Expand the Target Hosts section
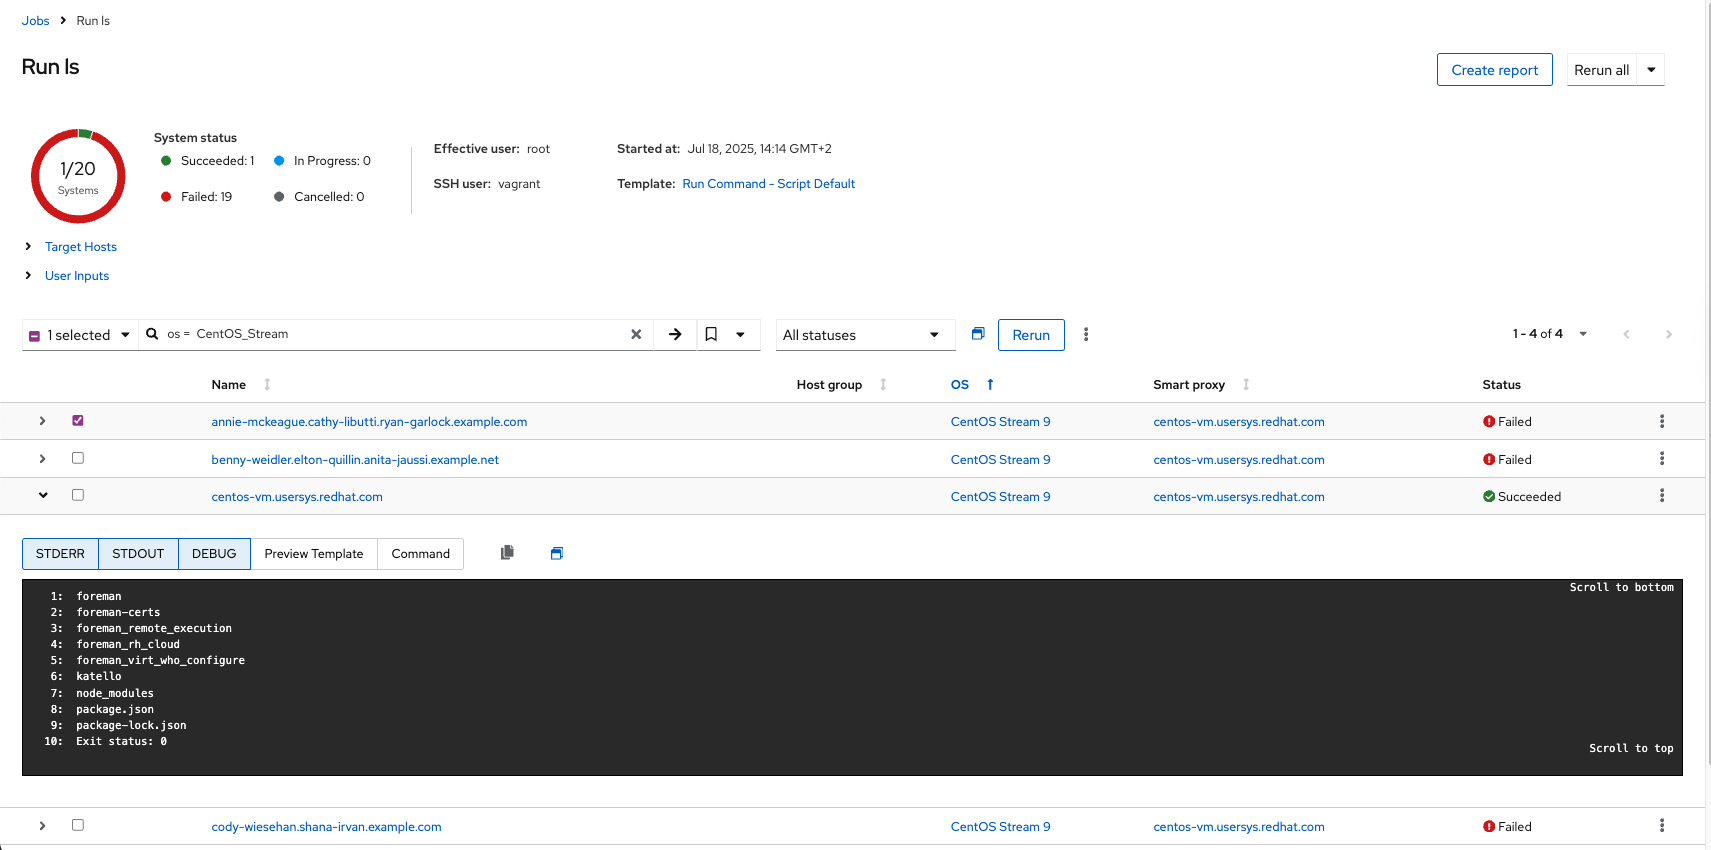Image resolution: width=1711 pixels, height=850 pixels. point(80,247)
